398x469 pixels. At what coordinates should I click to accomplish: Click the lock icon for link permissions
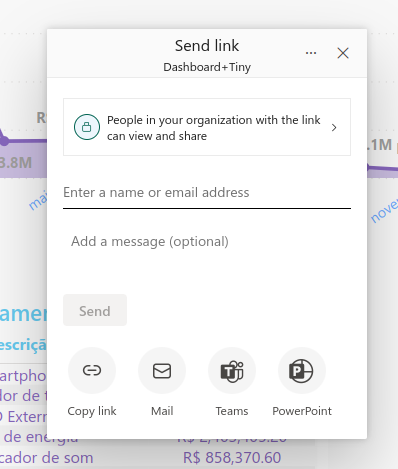point(87,127)
